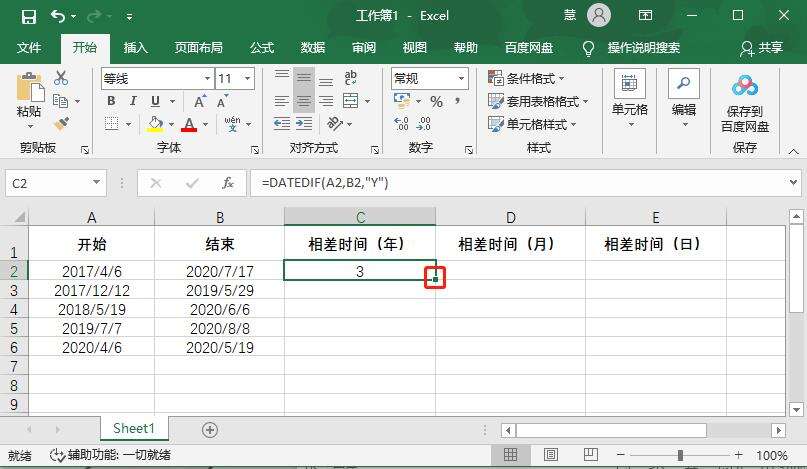Align text to top
The width and height of the screenshot is (807, 469).
point(282,77)
